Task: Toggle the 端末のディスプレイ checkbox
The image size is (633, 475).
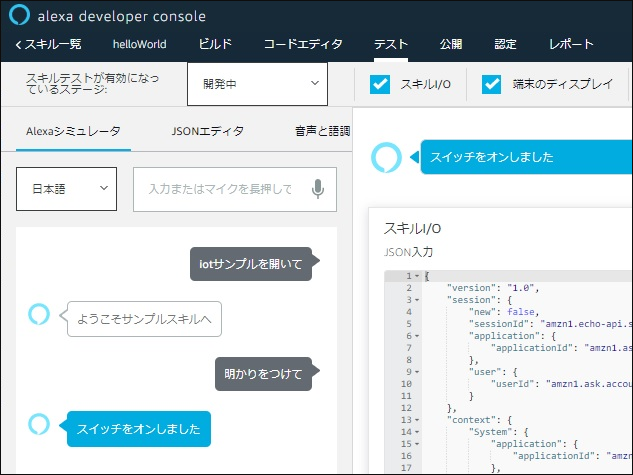Action: tap(491, 84)
